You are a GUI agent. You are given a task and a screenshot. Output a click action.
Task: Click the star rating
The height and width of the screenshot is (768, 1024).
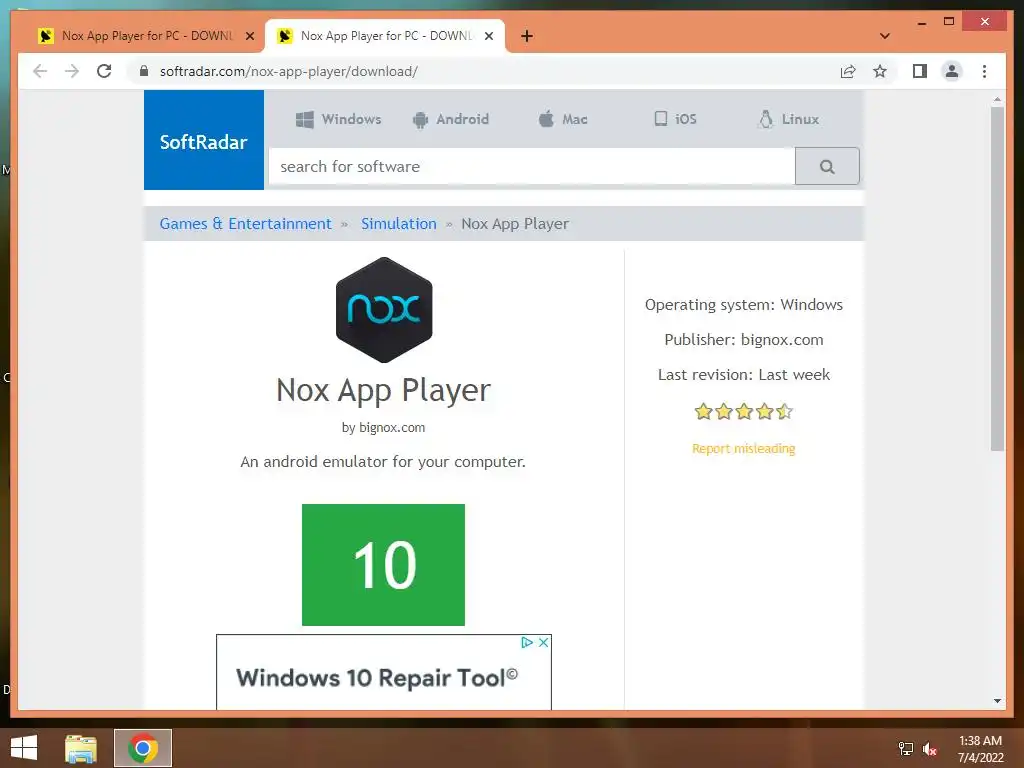[743, 411]
